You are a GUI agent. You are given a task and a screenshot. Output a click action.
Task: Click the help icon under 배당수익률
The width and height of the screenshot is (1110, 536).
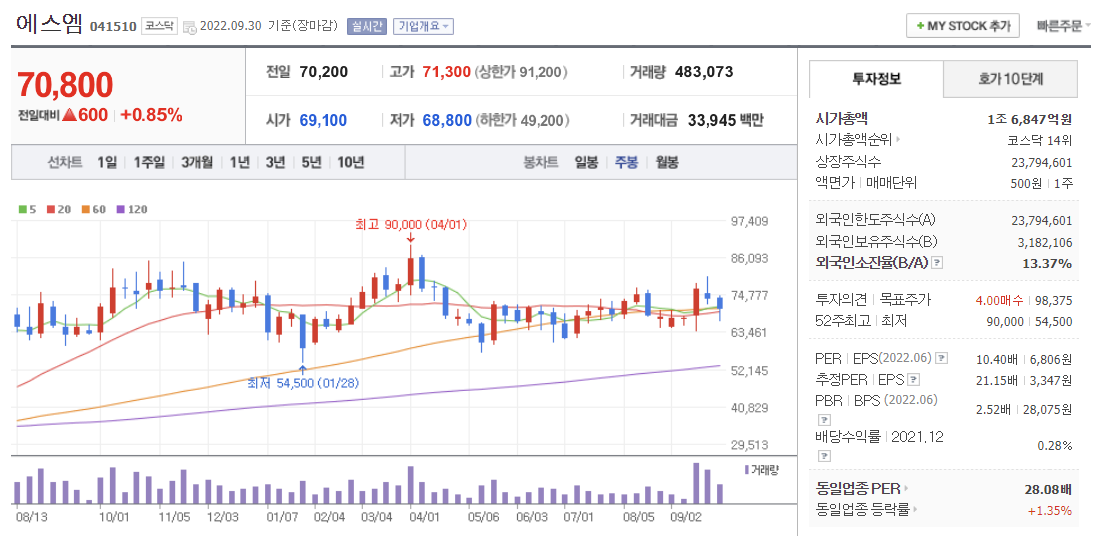click(823, 456)
